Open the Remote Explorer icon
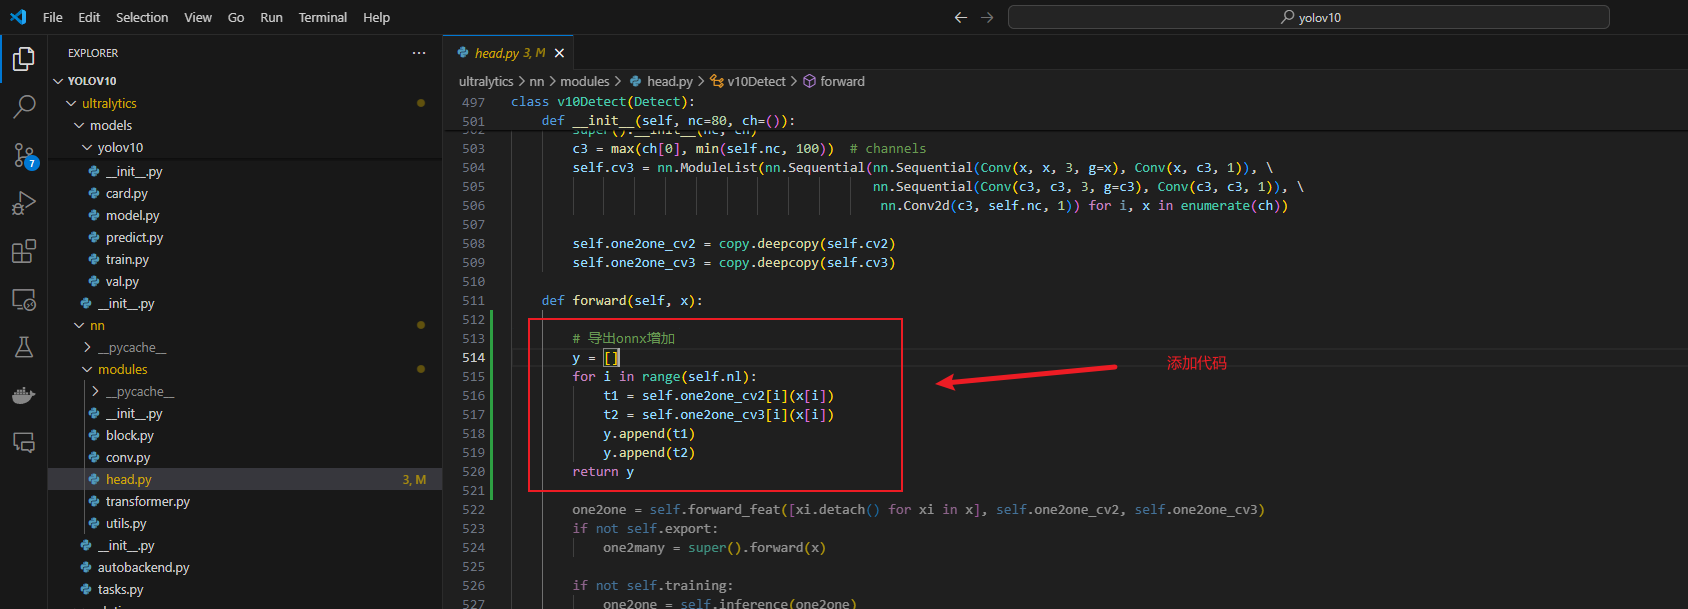This screenshot has width=1688, height=609. (24, 299)
